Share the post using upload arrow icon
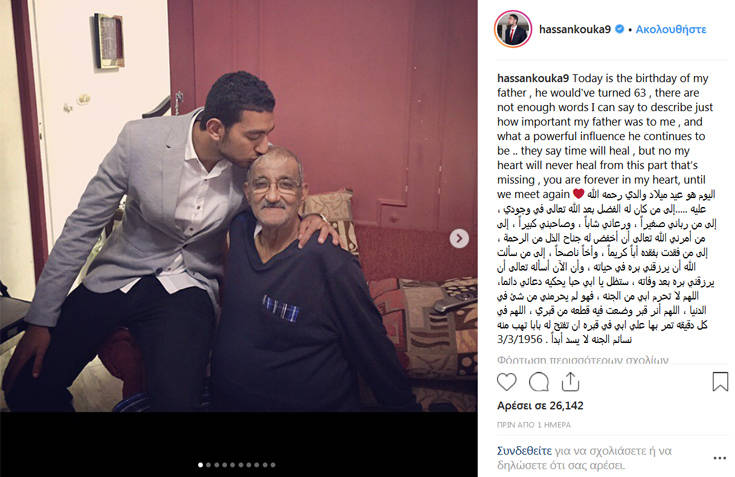 click(570, 382)
